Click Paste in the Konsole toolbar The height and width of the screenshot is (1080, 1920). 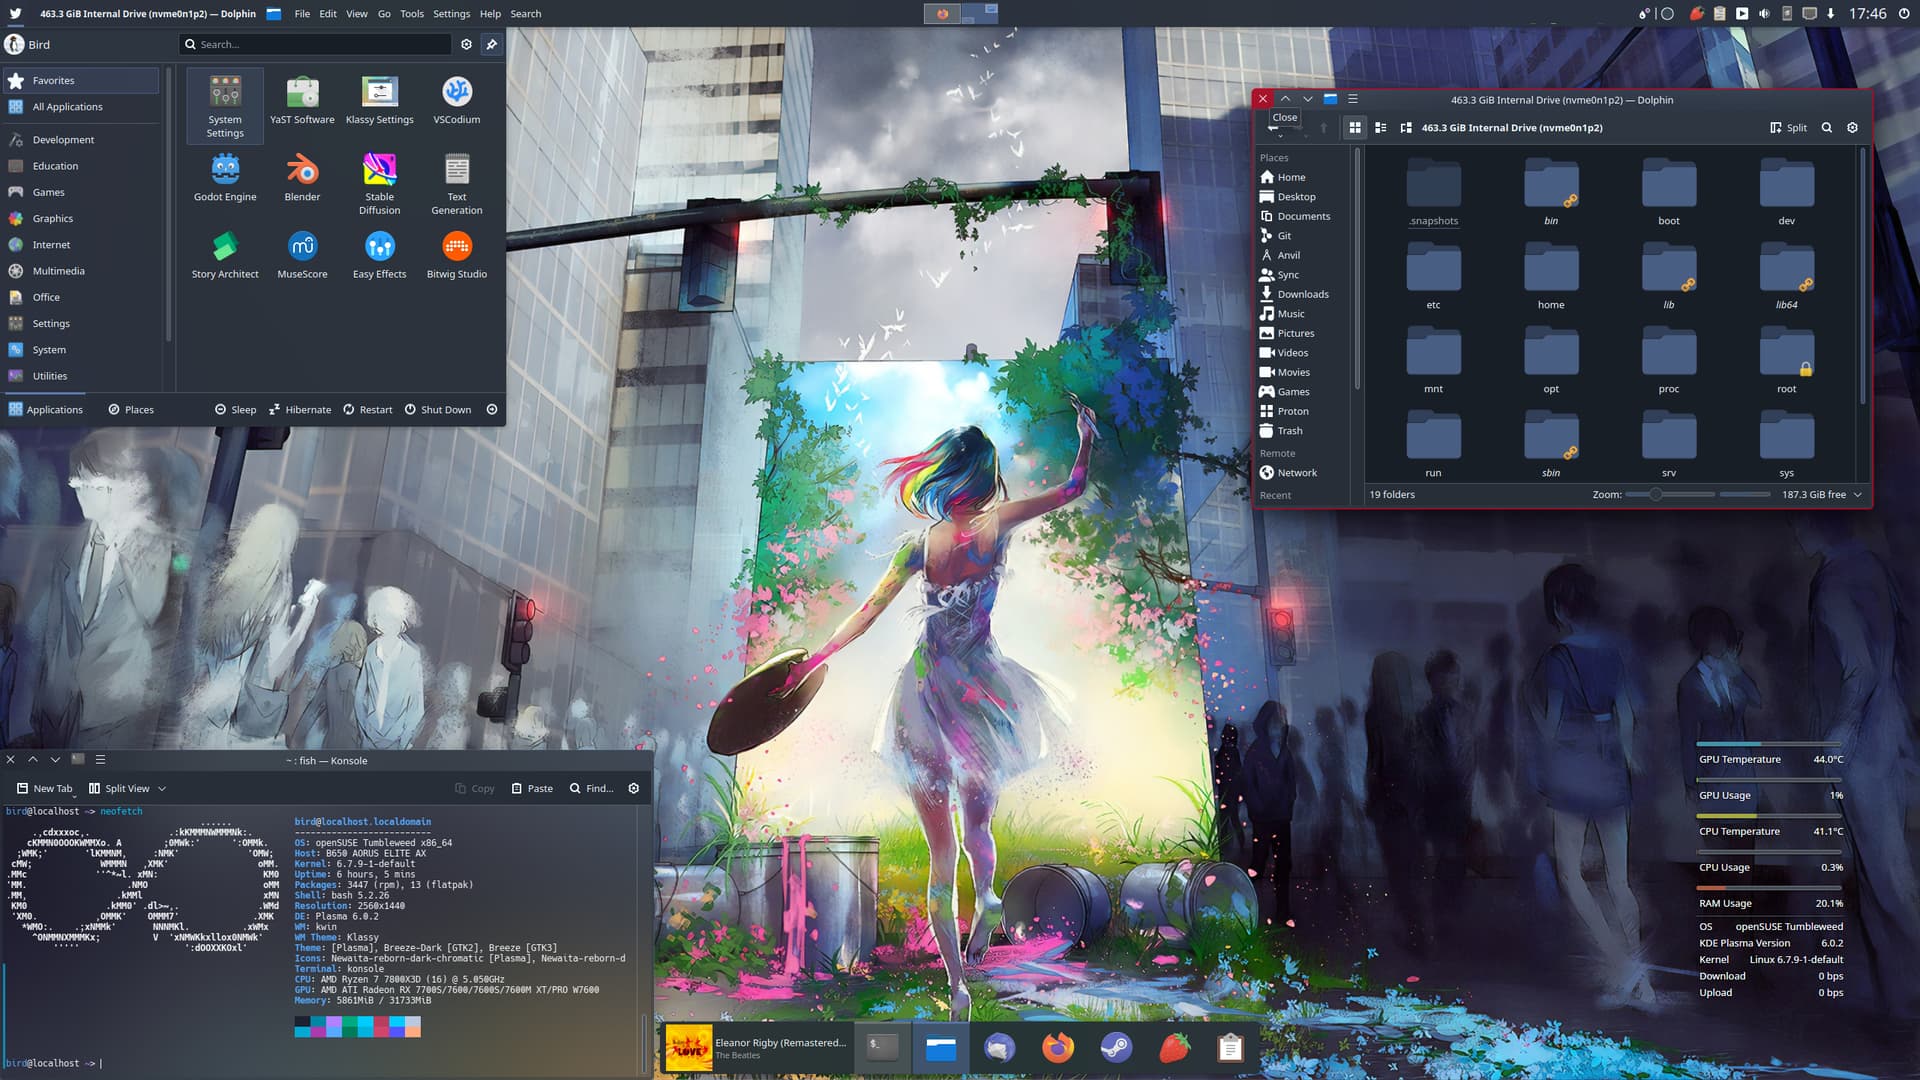coord(532,789)
